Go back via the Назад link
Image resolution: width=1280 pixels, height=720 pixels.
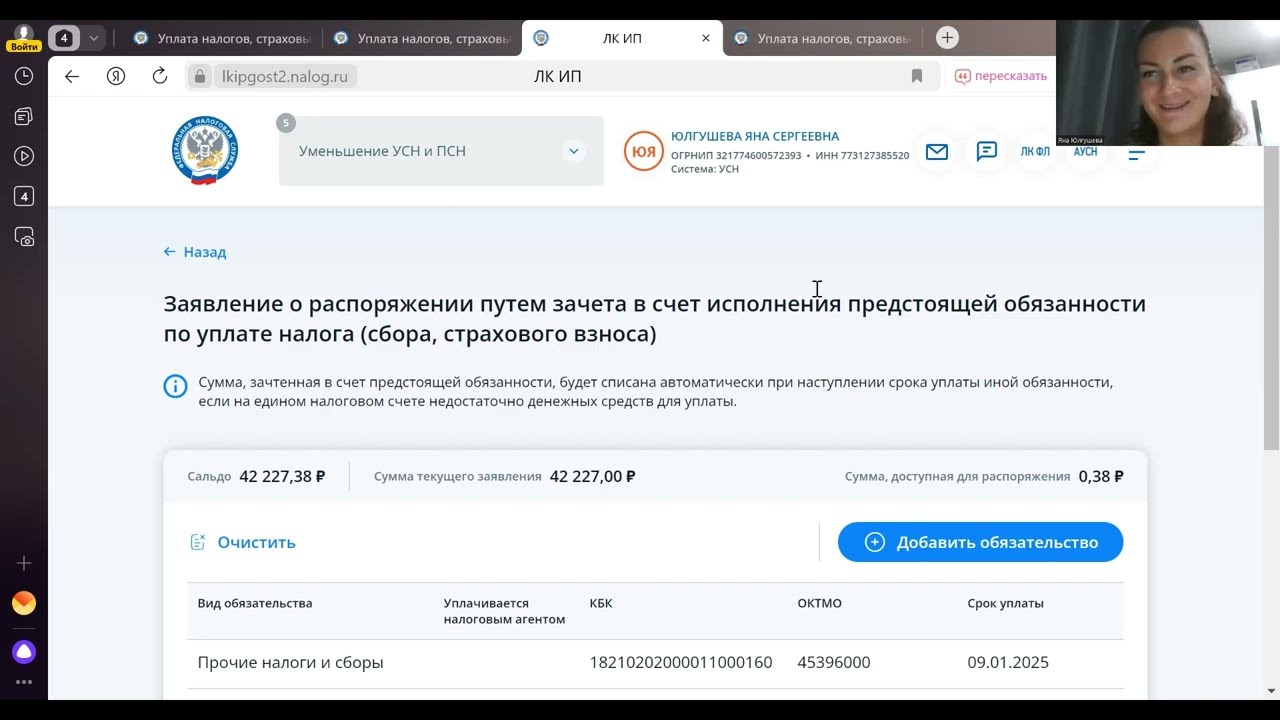(195, 252)
